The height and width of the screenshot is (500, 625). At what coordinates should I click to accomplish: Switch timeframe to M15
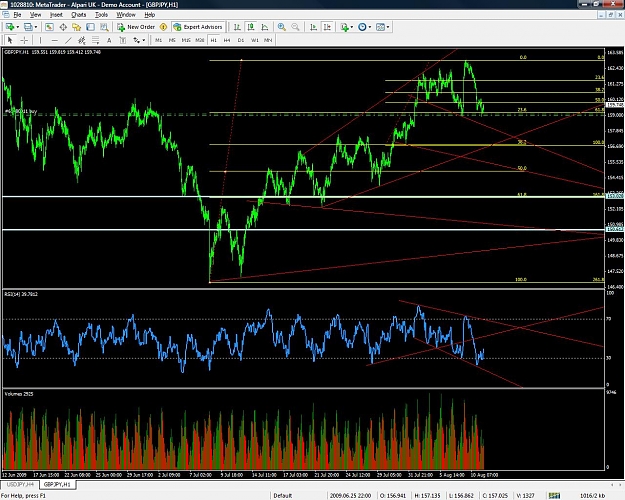tap(186, 40)
